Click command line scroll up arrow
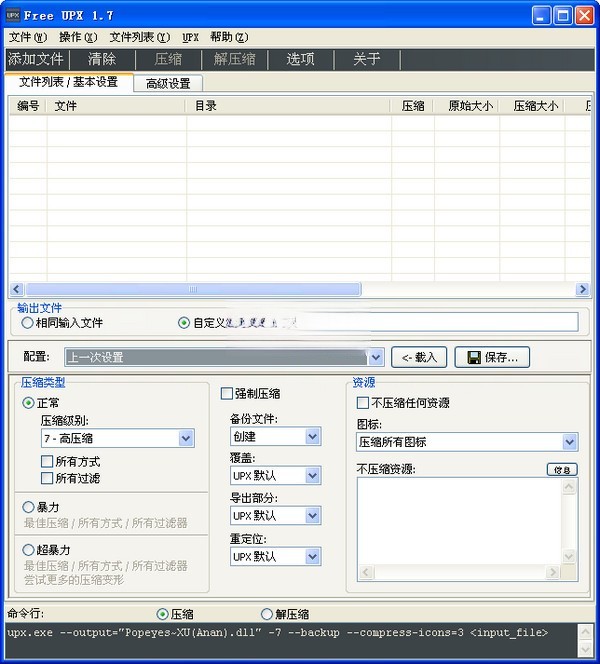Viewport: 600px width, 664px height. [x=585, y=633]
